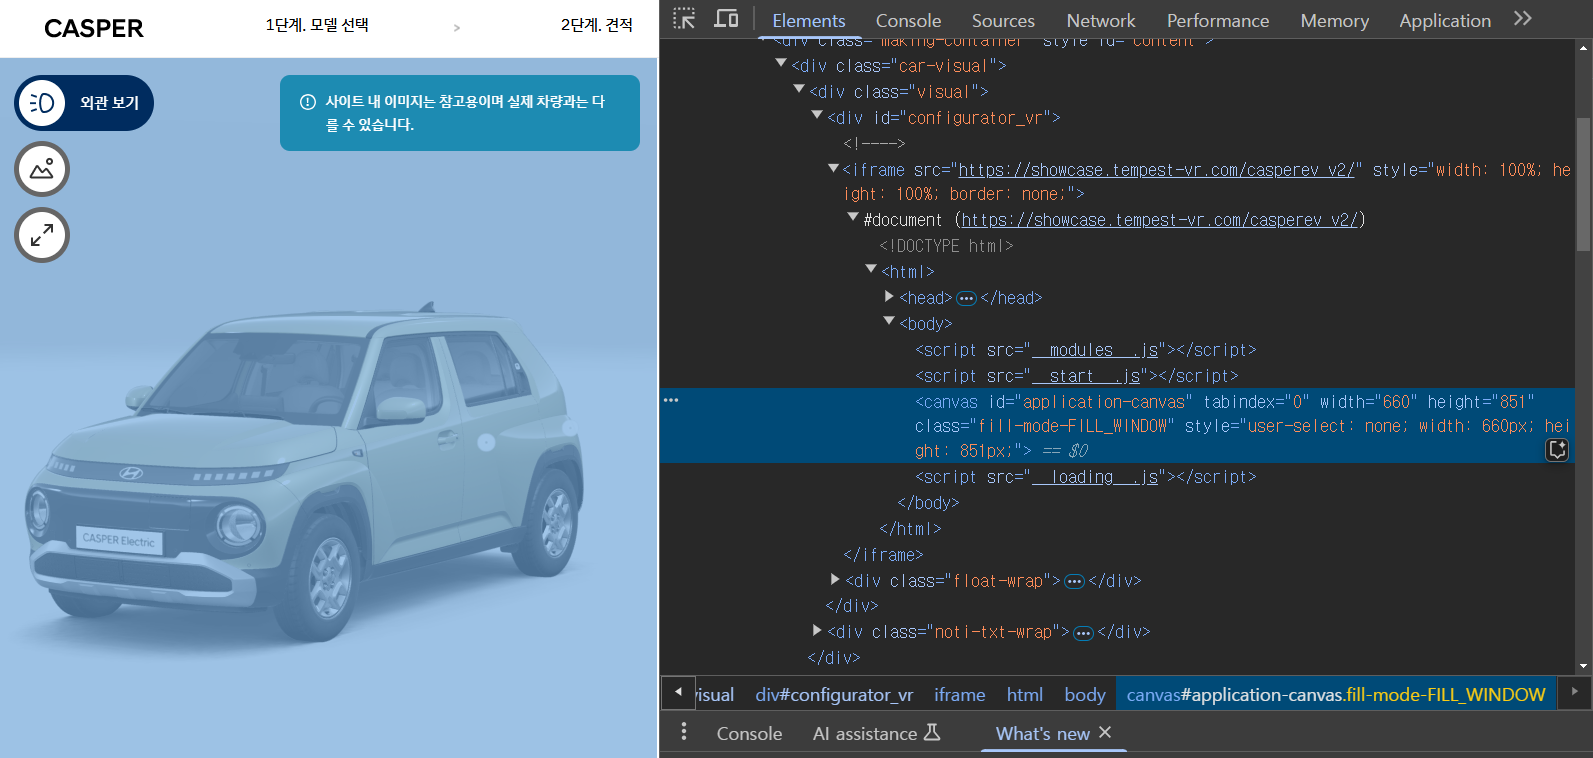Select the div#configurator_vr breadcrumb

click(x=834, y=694)
